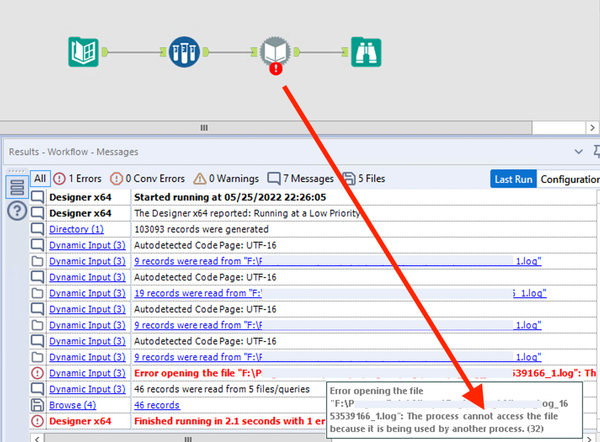The width and height of the screenshot is (600, 442).
Task: Show the 5 Files filter
Action: (368, 179)
